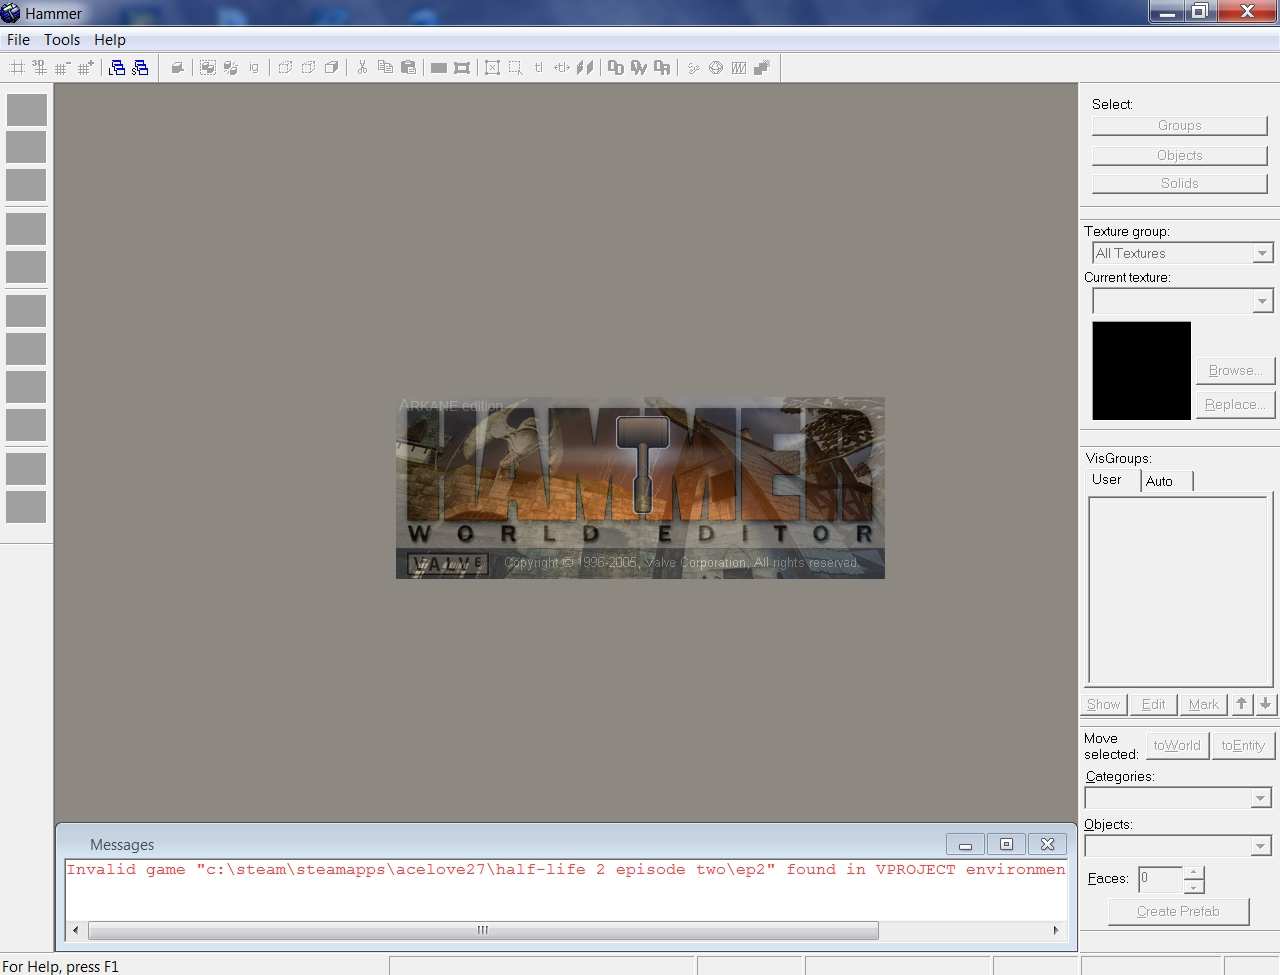Click the ungroup selection icon
Screen dimensions: 1280x975
click(x=231, y=68)
